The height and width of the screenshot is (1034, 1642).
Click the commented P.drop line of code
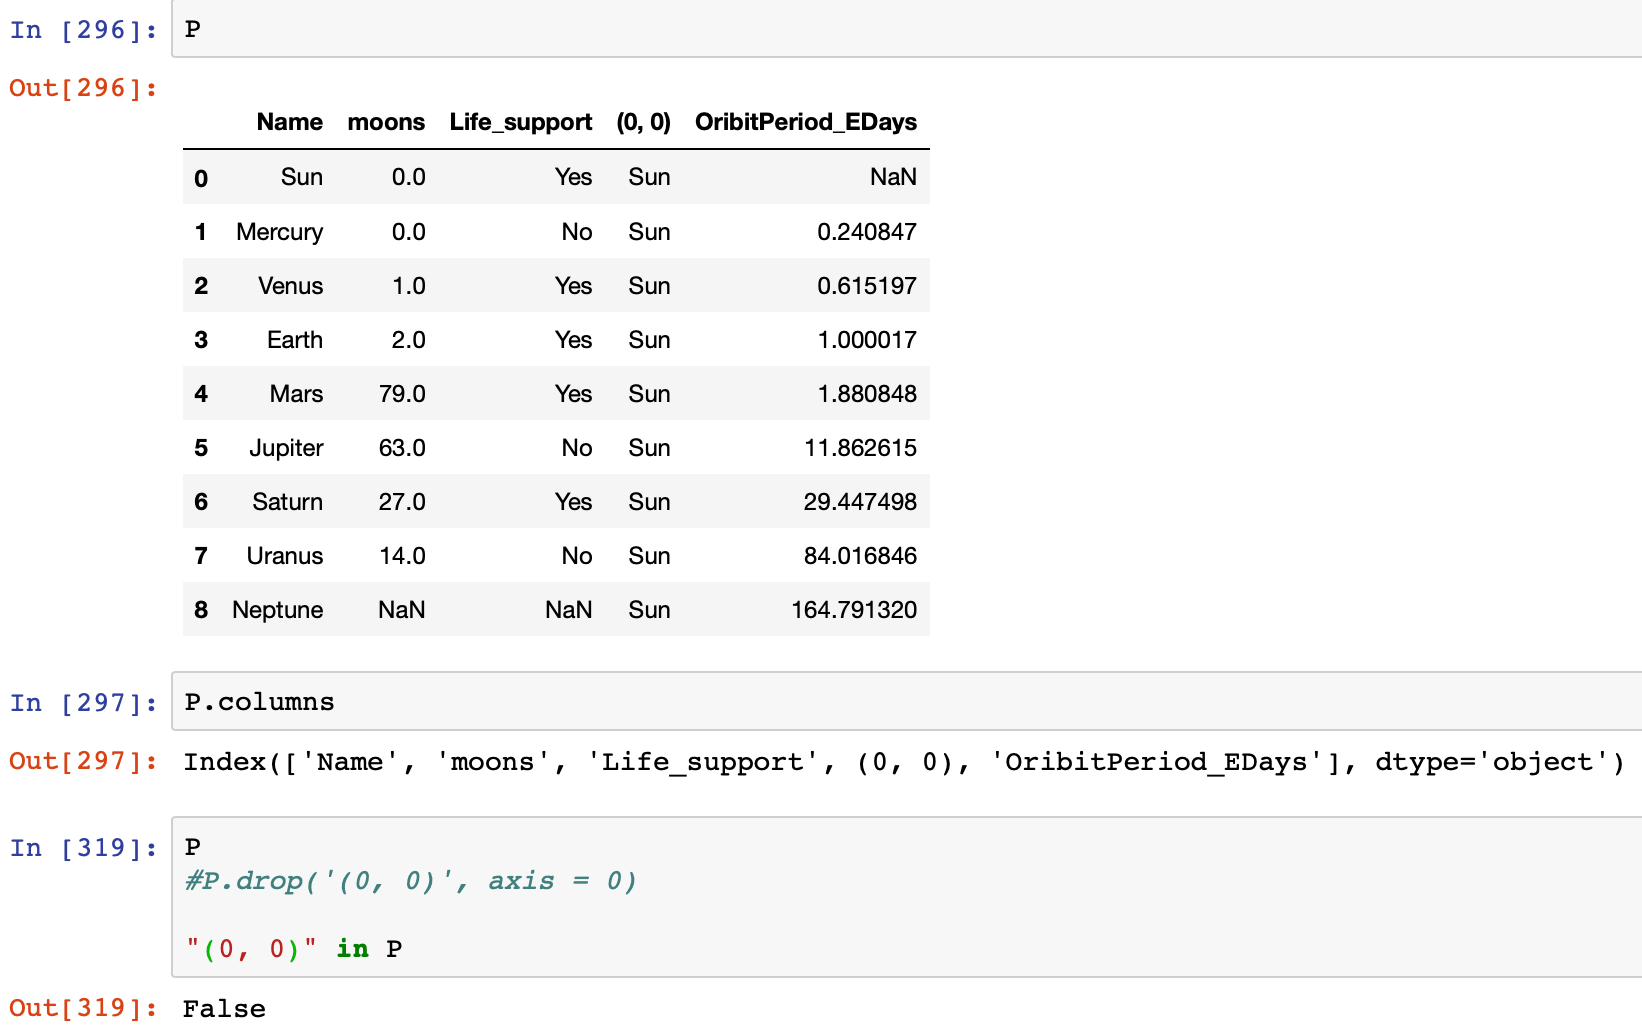pos(410,881)
